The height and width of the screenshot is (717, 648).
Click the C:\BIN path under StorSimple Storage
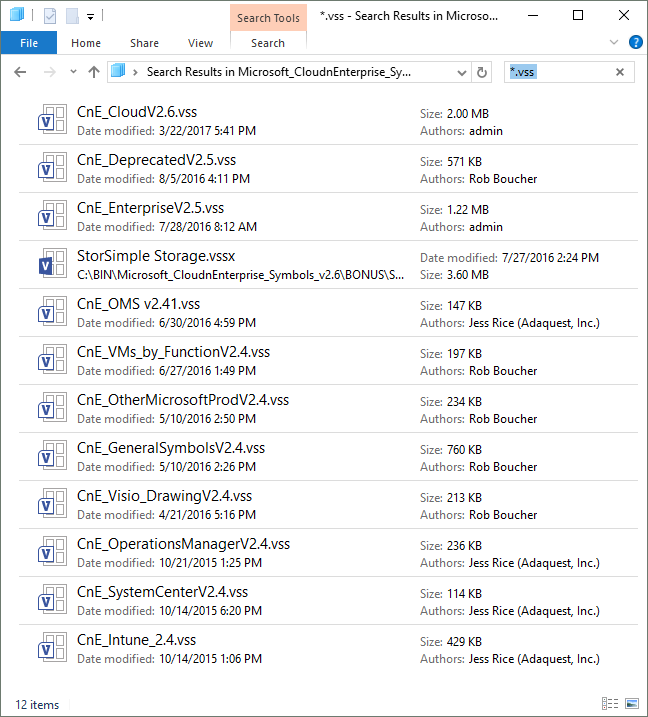coord(241,275)
